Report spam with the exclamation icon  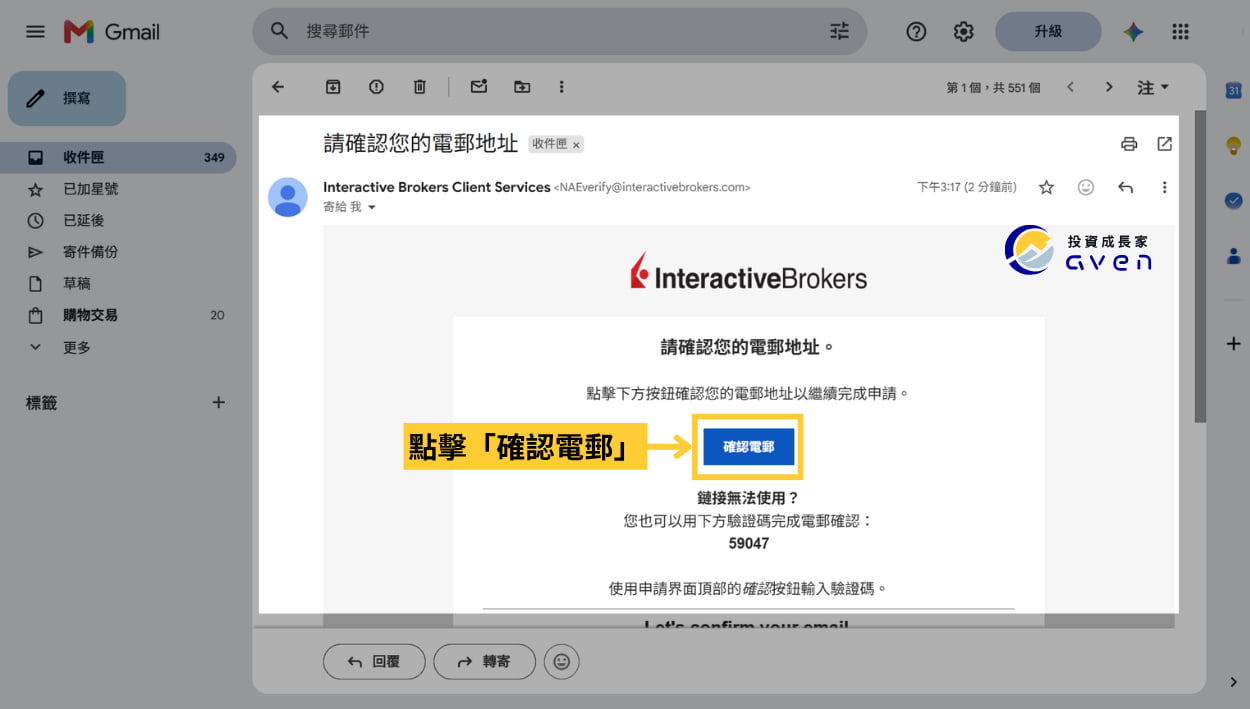pyautogui.click(x=376, y=87)
